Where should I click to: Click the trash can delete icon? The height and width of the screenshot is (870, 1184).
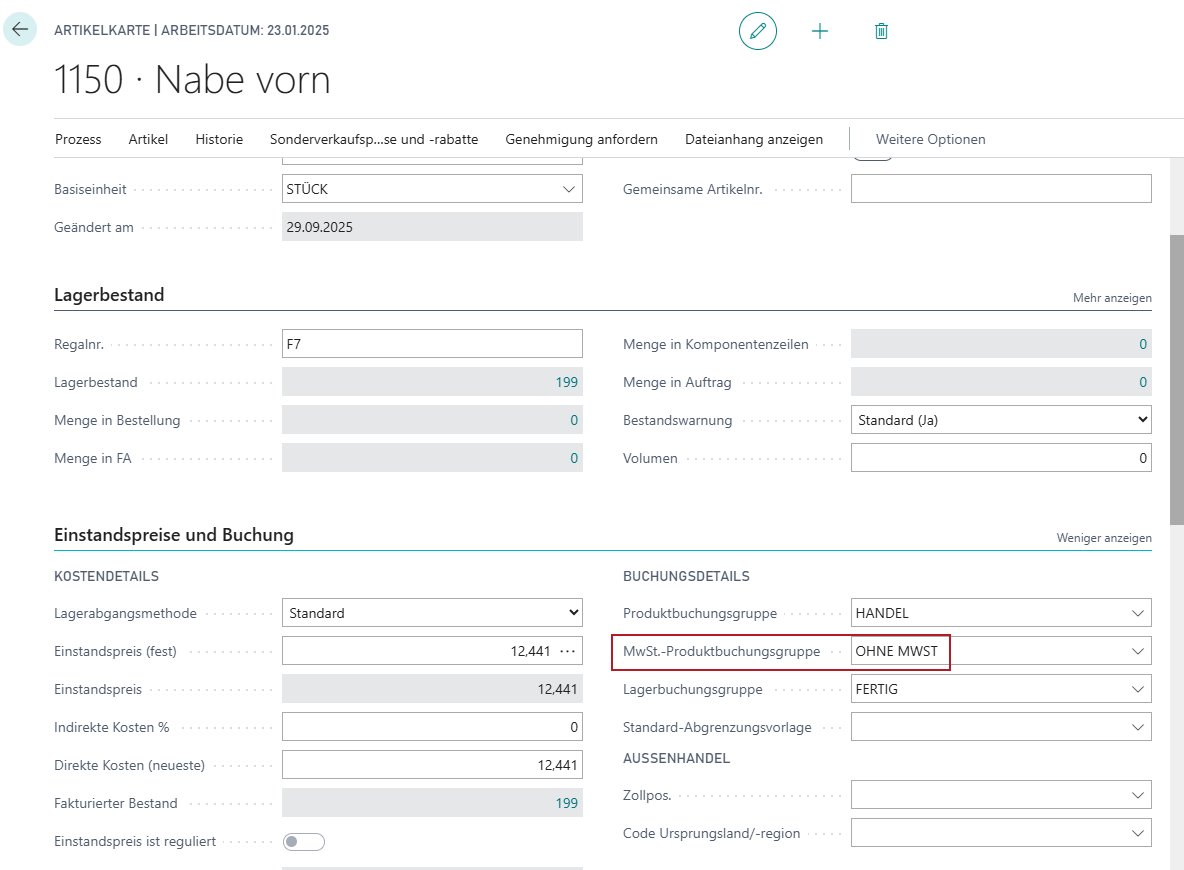[881, 31]
